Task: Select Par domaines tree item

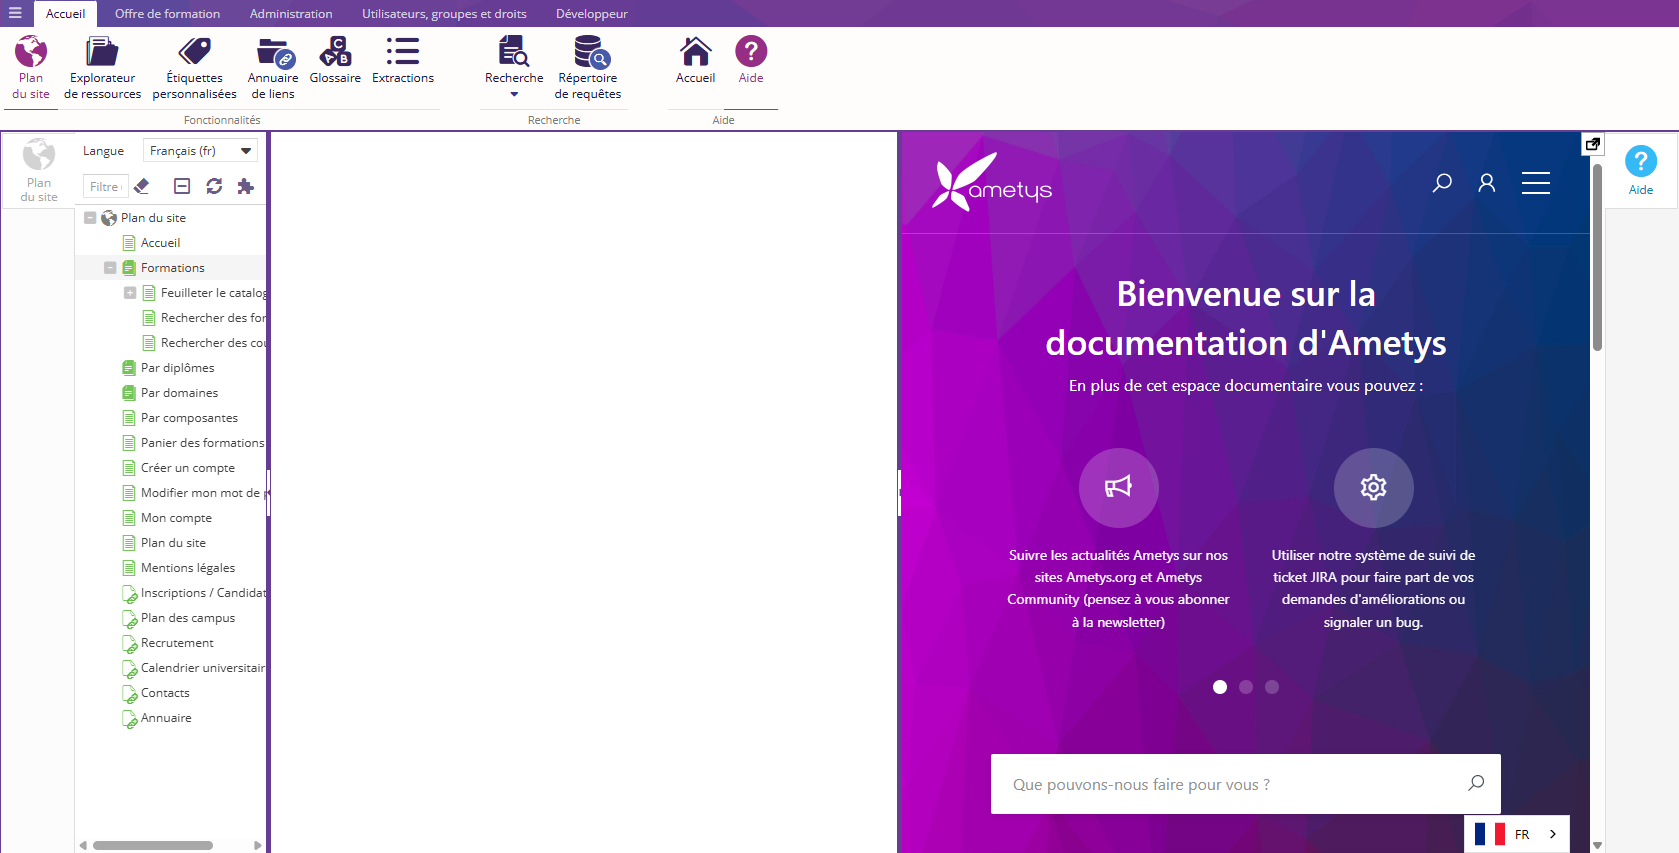Action: [179, 392]
